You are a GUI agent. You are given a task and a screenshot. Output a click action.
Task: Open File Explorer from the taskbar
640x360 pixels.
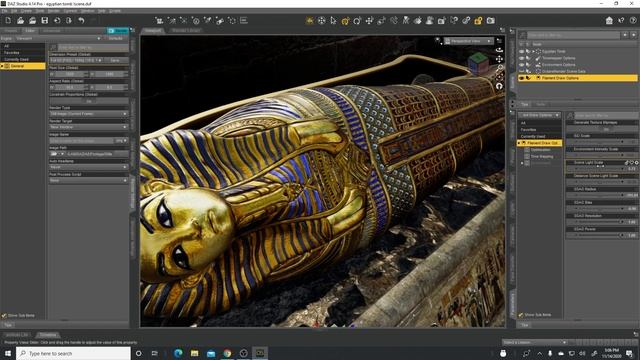[195, 353]
